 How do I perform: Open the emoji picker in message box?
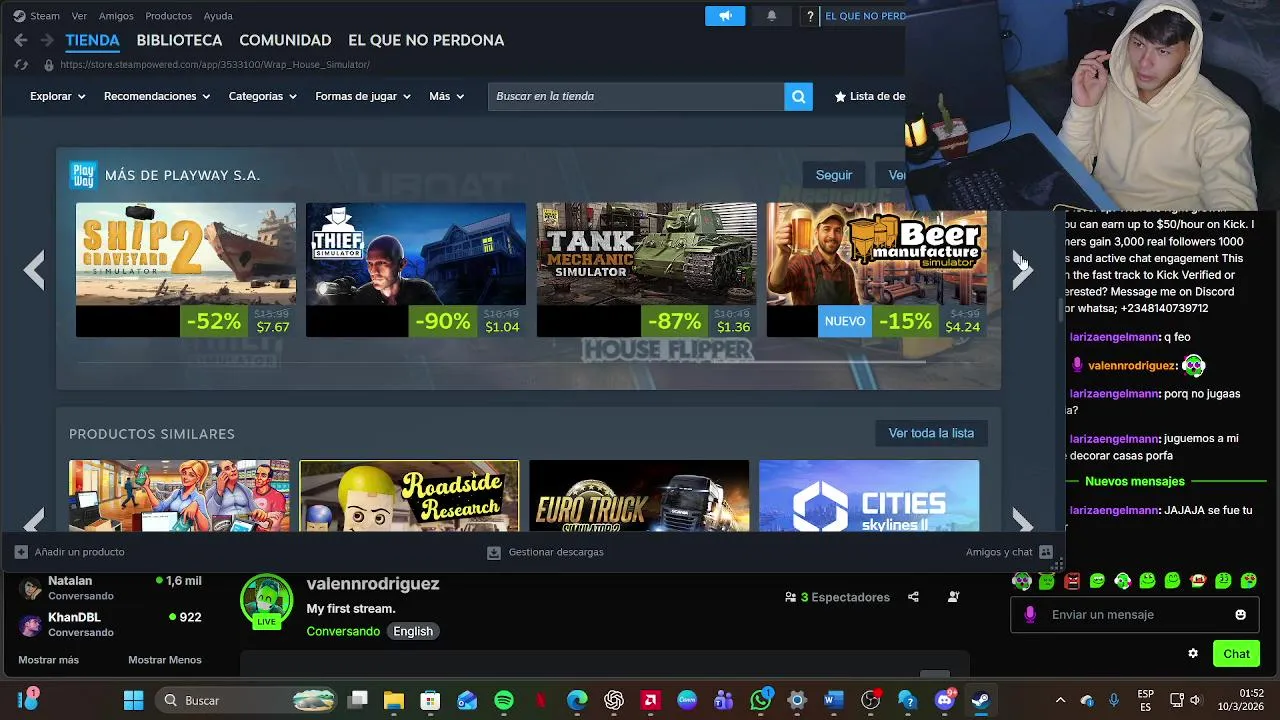pos(1241,615)
